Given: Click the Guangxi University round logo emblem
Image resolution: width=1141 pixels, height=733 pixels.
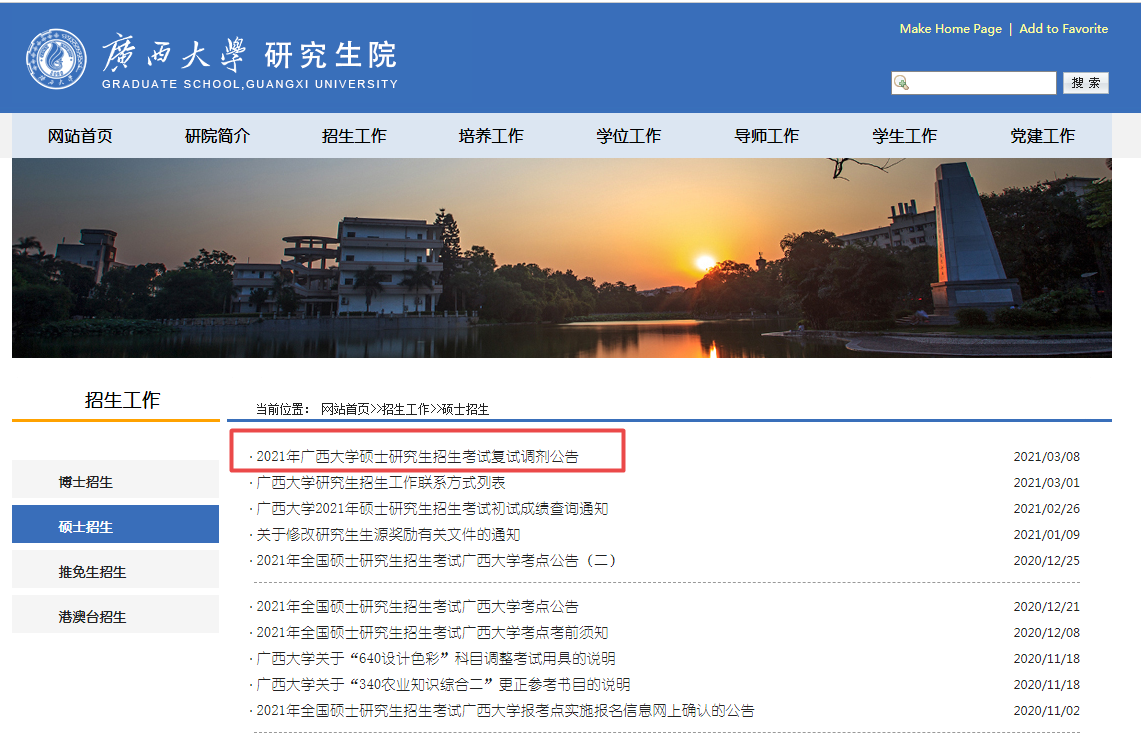Looking at the screenshot, I should [x=56, y=59].
